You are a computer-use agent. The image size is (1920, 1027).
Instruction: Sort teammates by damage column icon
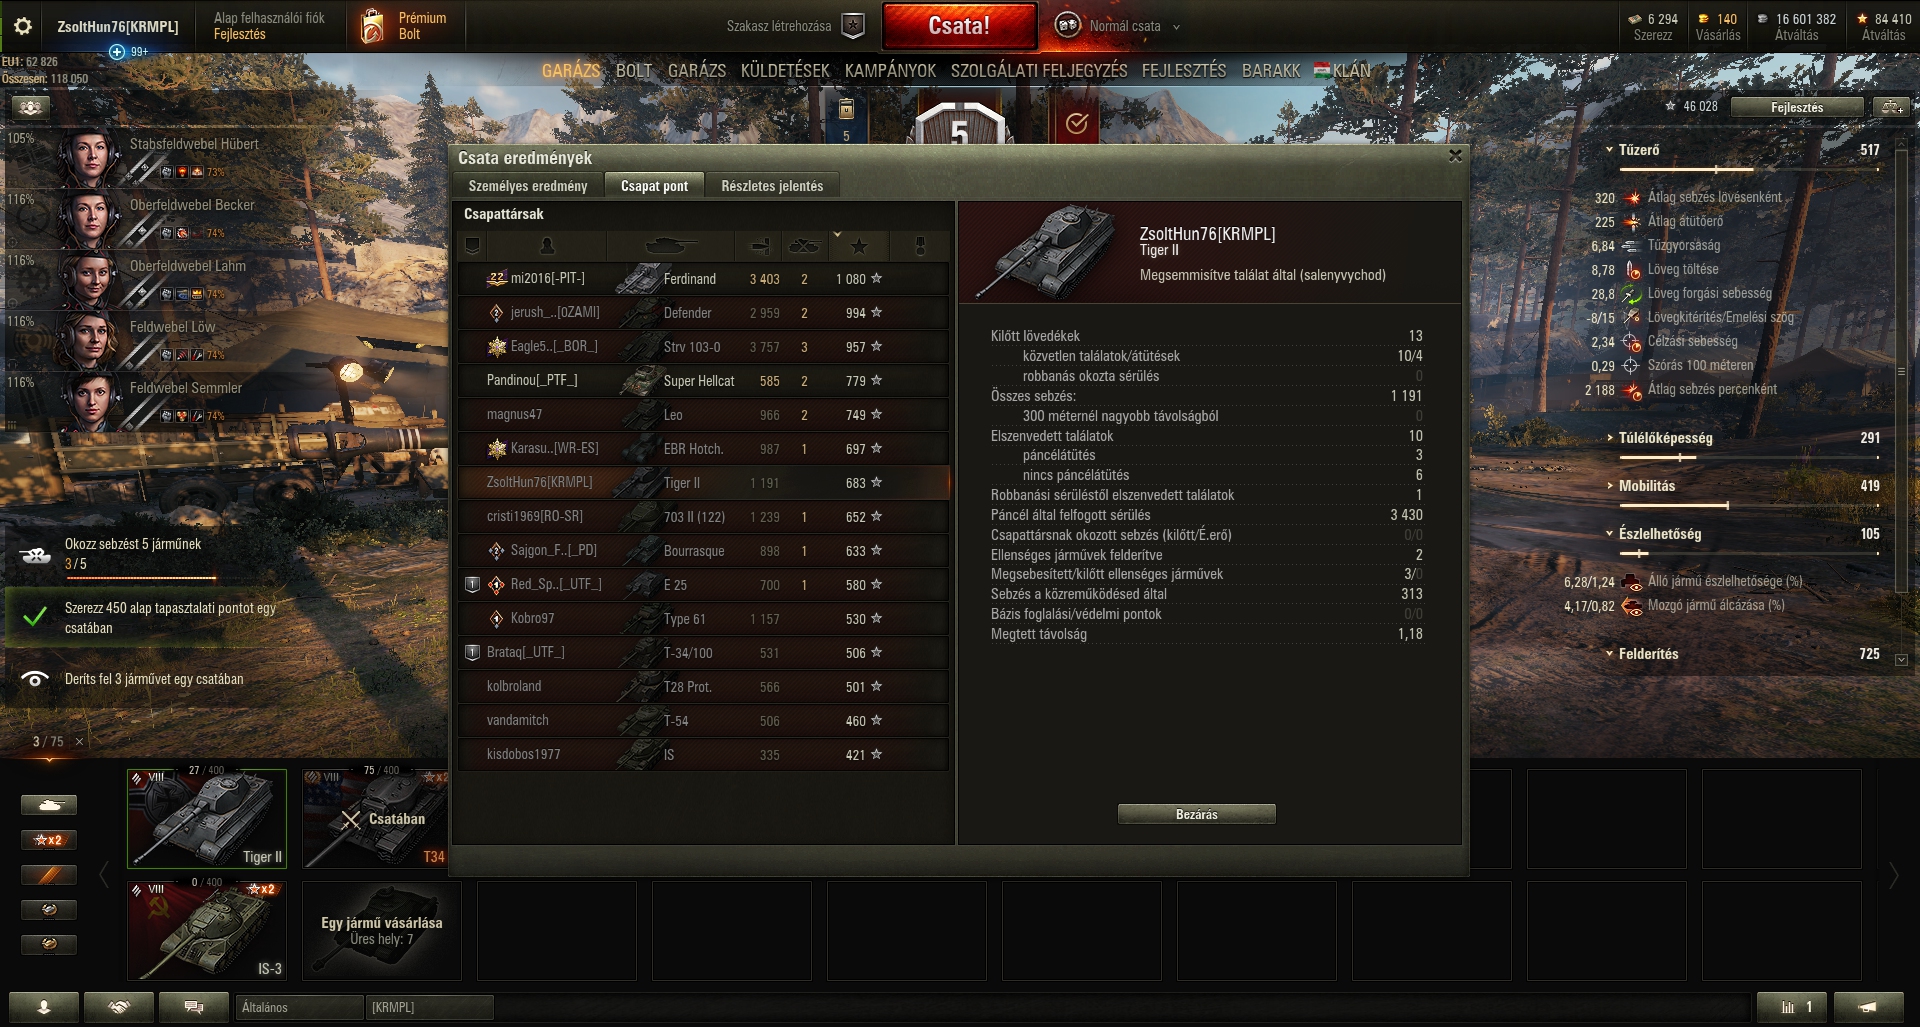coord(761,246)
